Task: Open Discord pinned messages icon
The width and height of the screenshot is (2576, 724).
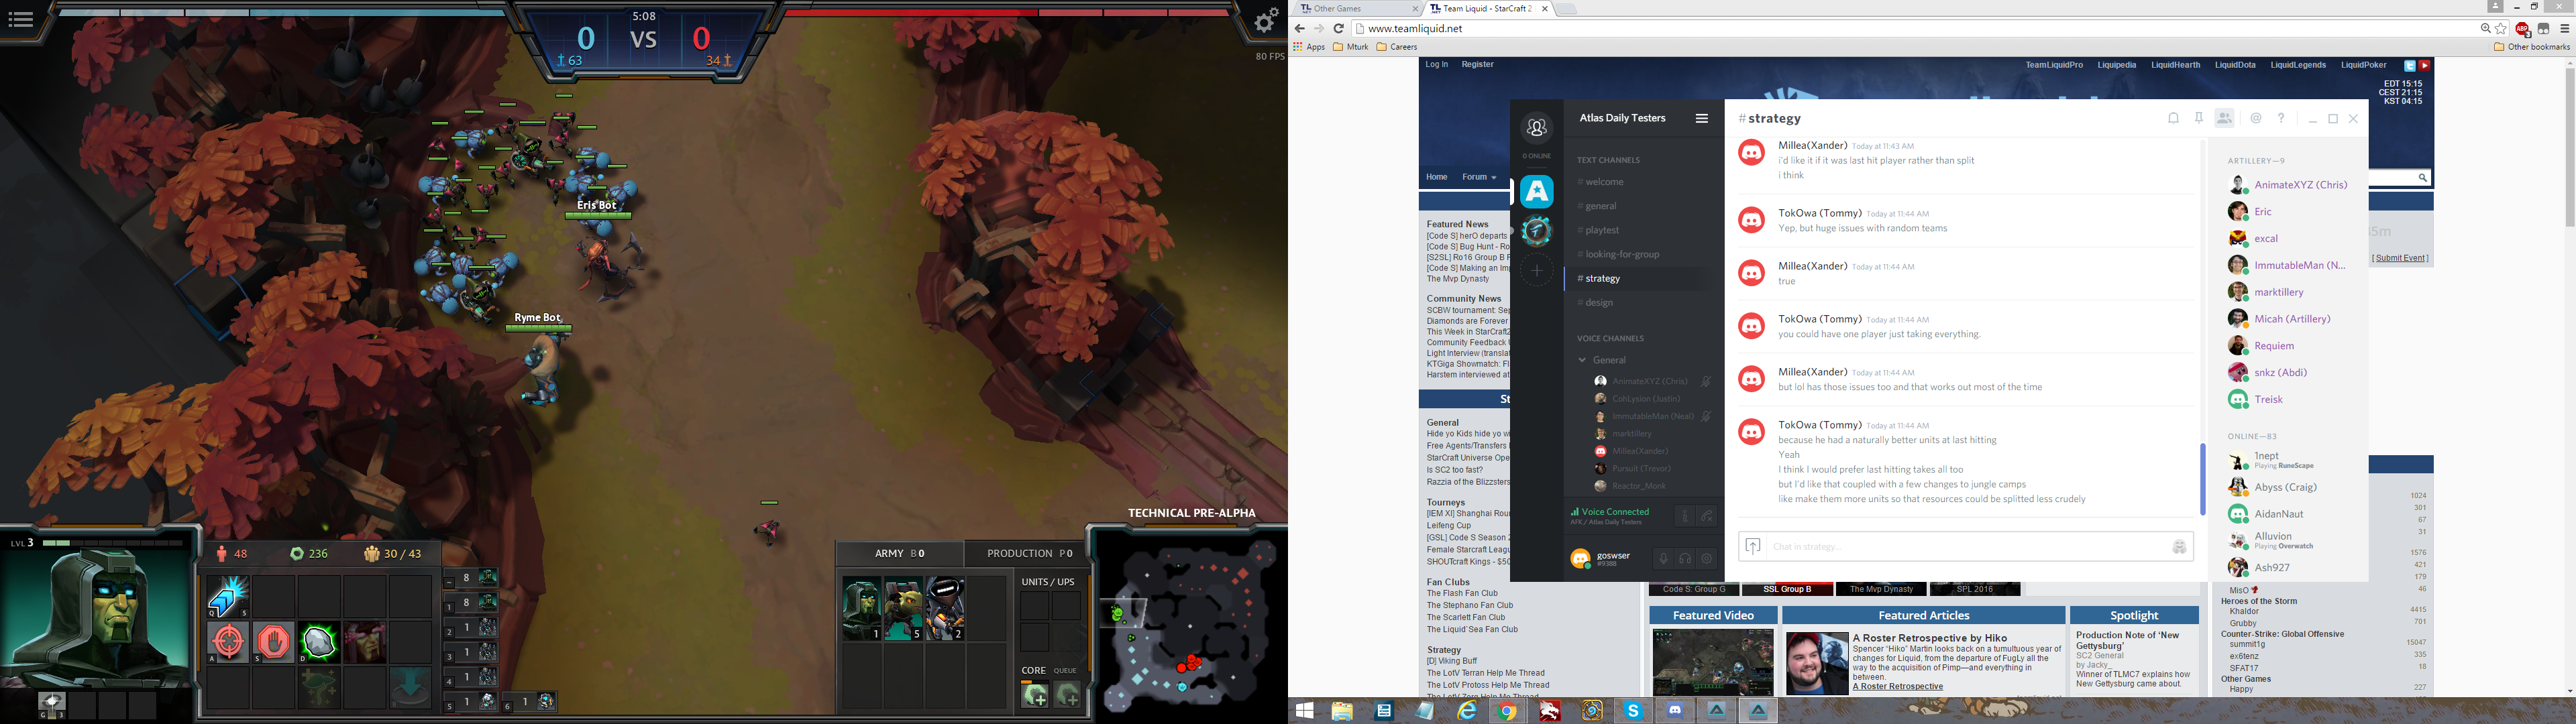Action: pos(2199,118)
